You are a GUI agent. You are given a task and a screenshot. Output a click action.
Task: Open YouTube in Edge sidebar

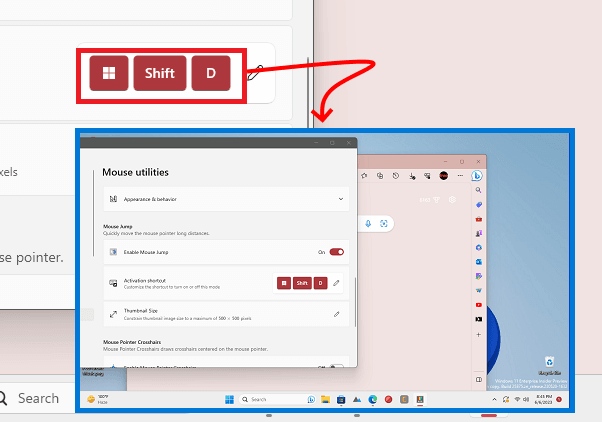[478, 305]
